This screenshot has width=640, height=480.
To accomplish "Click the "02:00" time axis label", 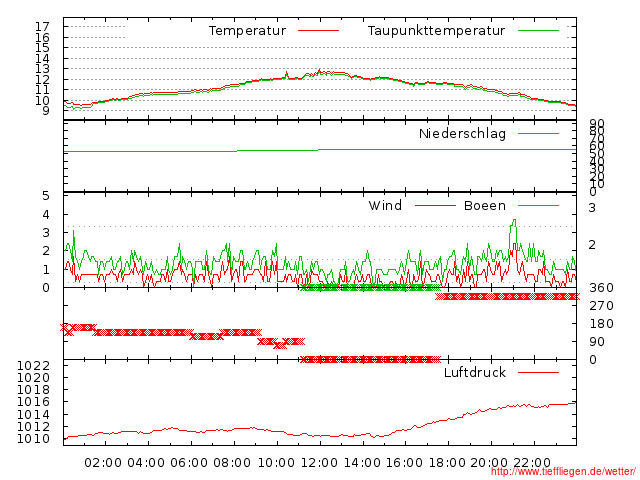I will pyautogui.click(x=103, y=463).
